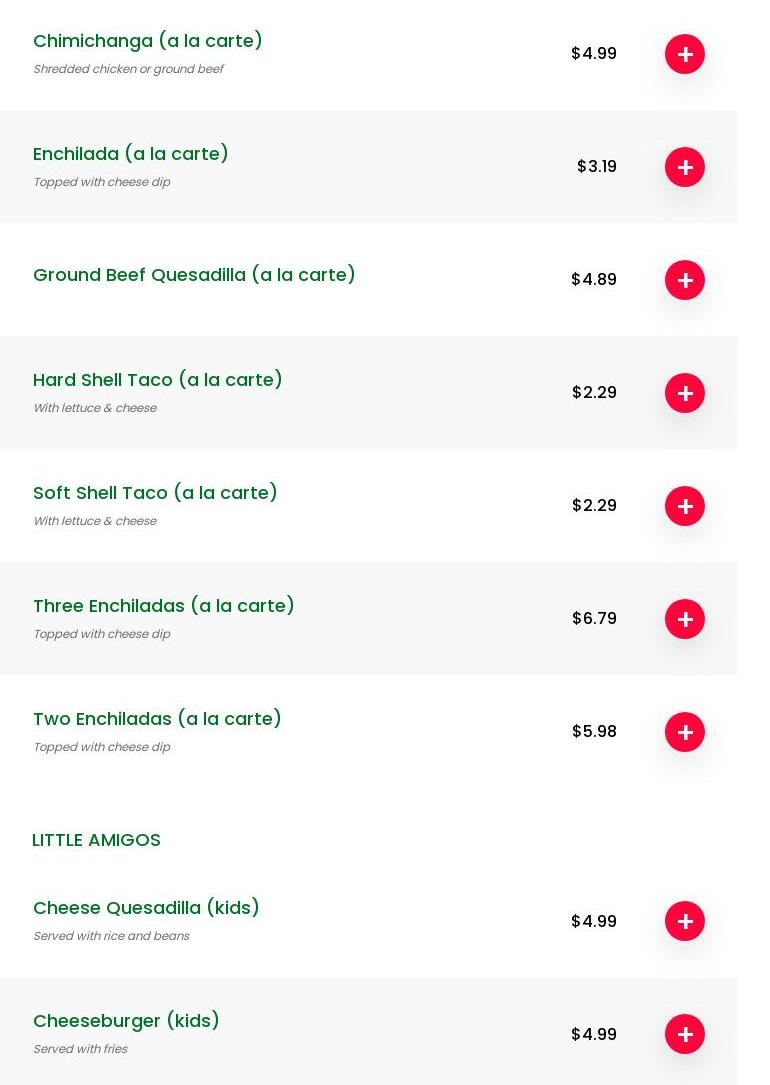Open Cheese Quesadilla (kids) item

(146, 908)
